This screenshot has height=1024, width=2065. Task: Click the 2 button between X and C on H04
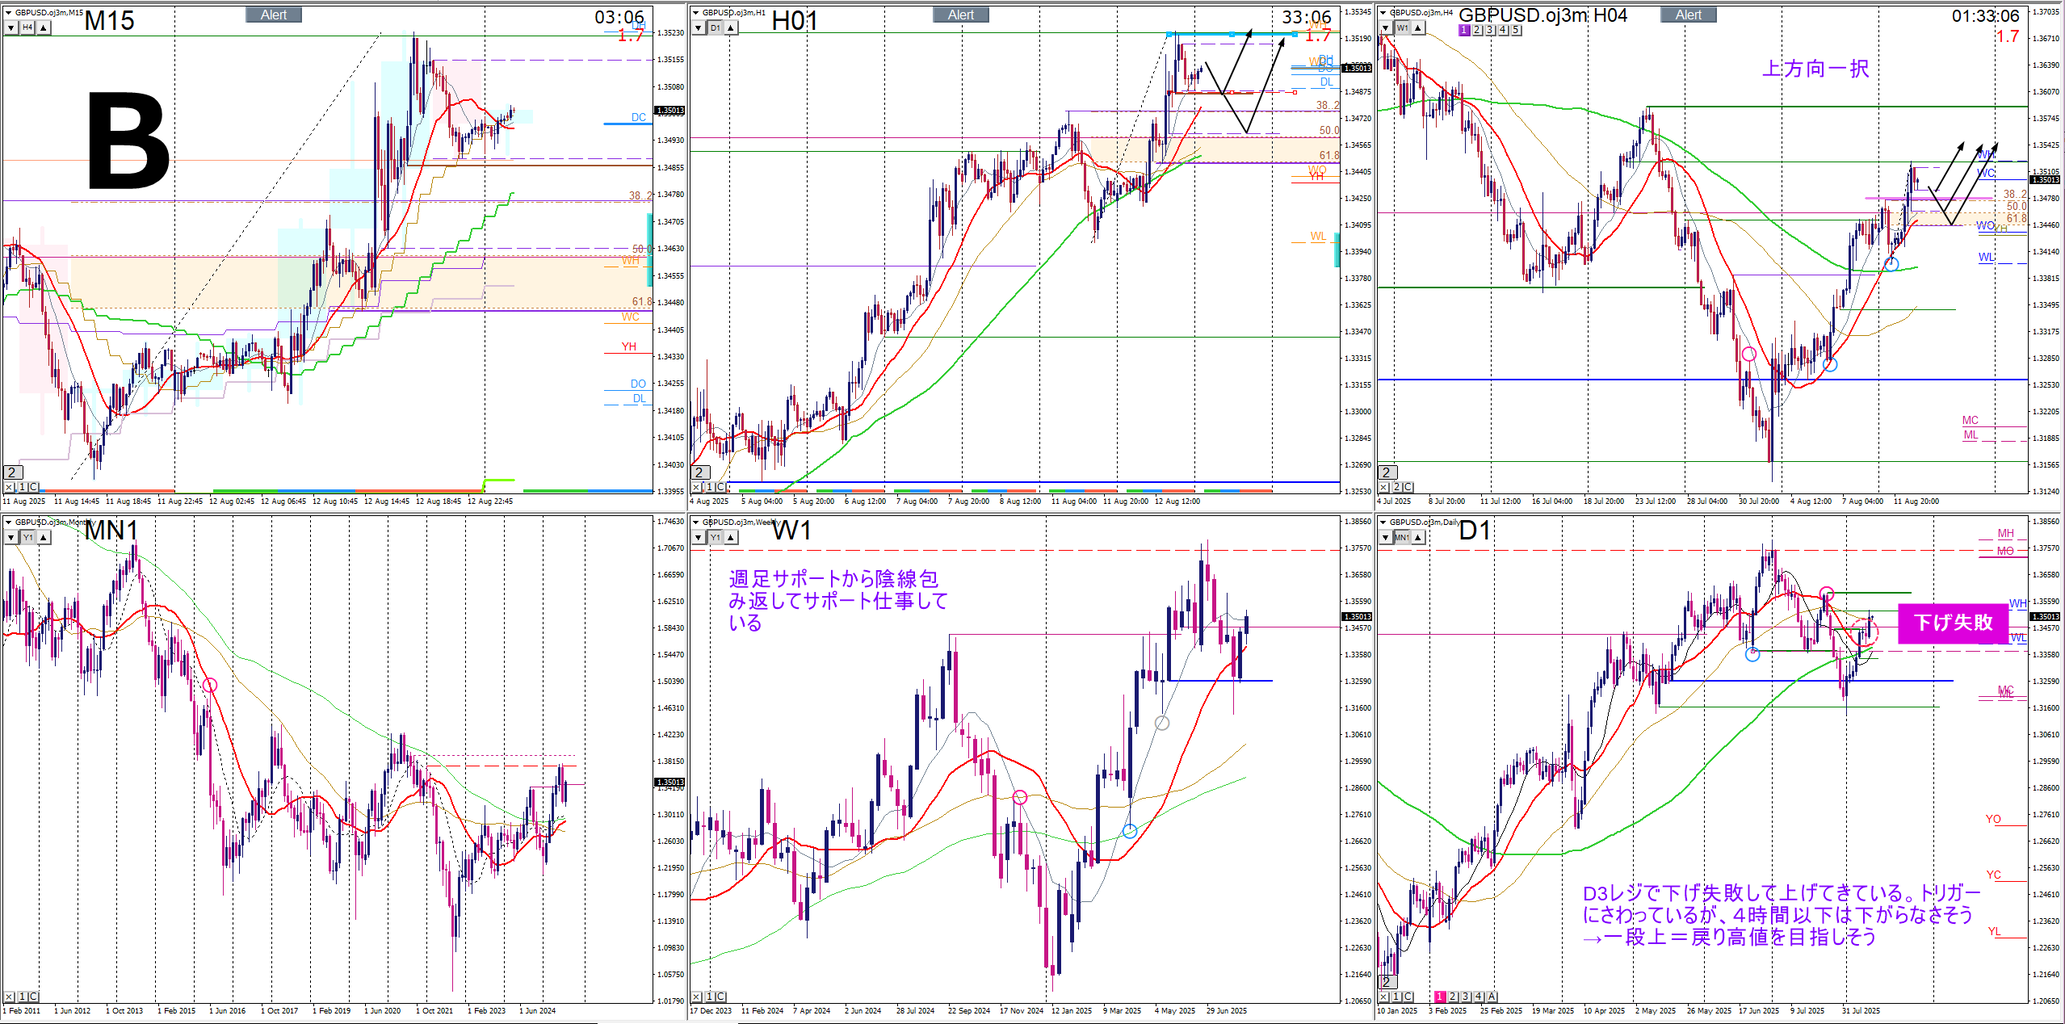(x=1398, y=487)
